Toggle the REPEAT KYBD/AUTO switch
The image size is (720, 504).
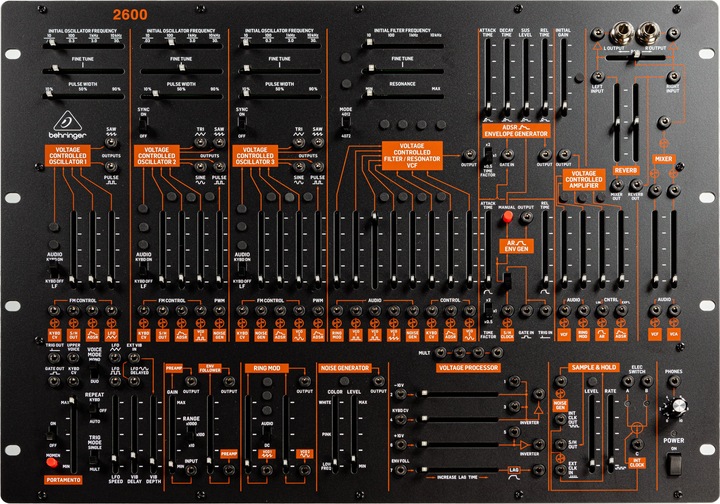95,410
